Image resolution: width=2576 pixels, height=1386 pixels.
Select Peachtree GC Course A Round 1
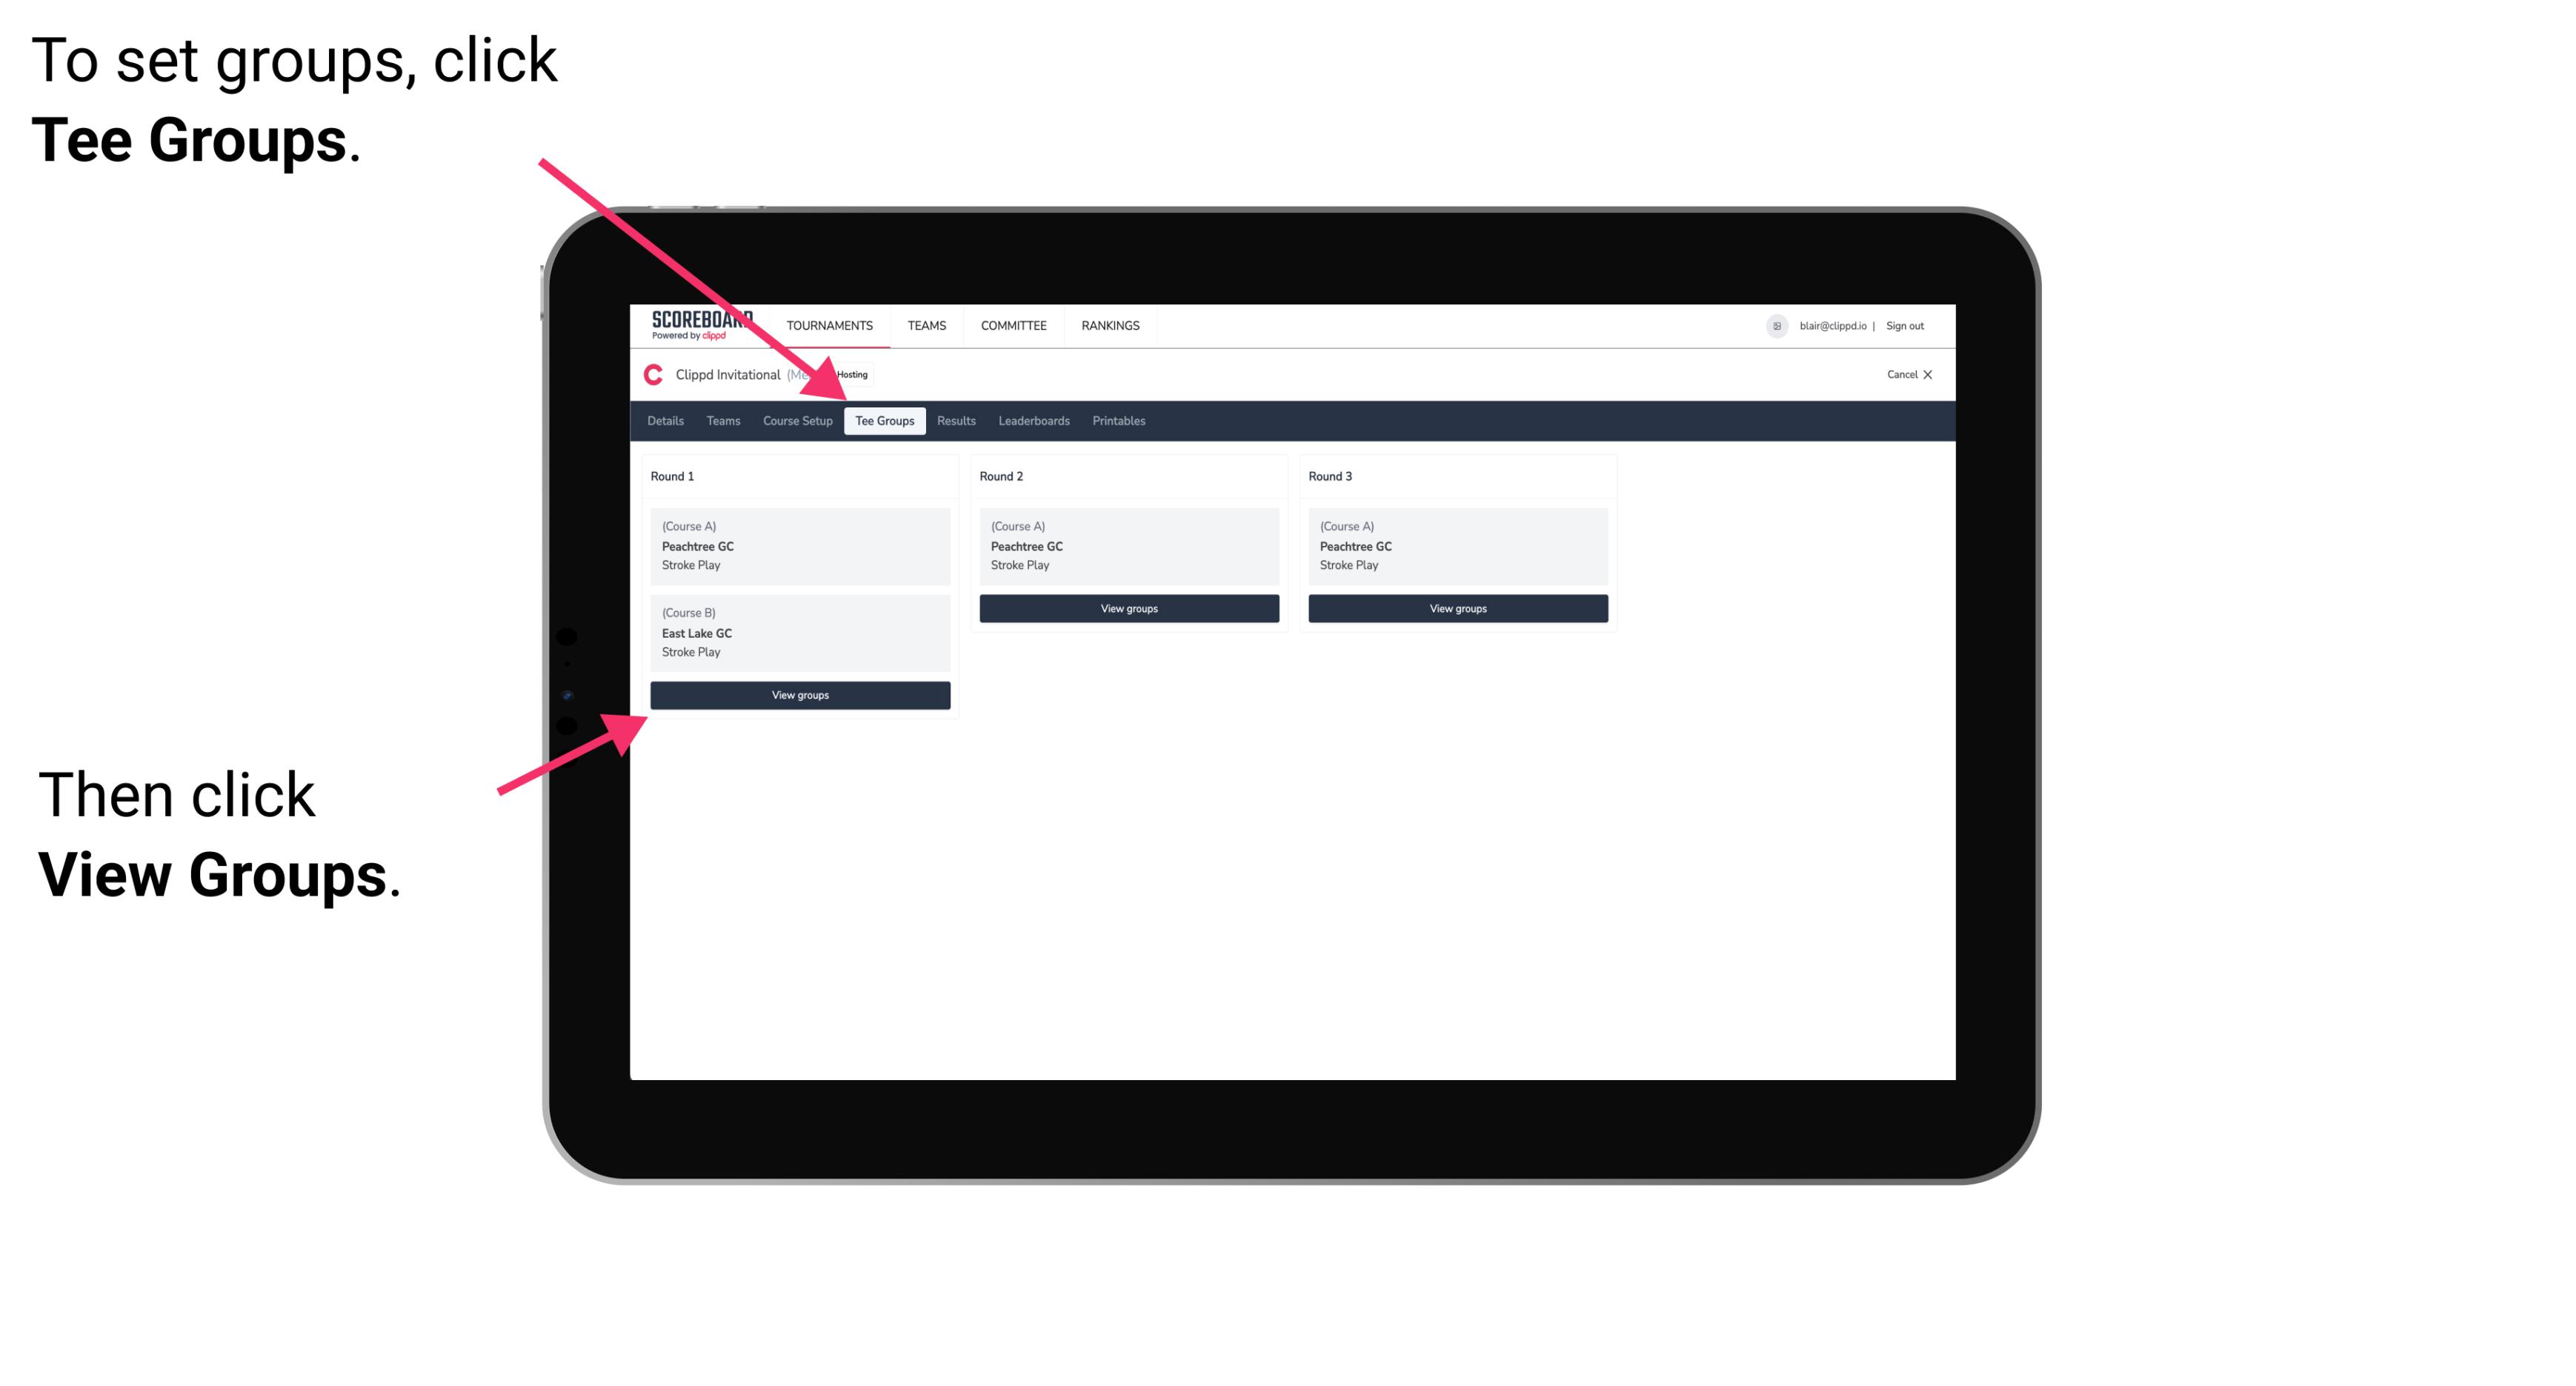(799, 546)
